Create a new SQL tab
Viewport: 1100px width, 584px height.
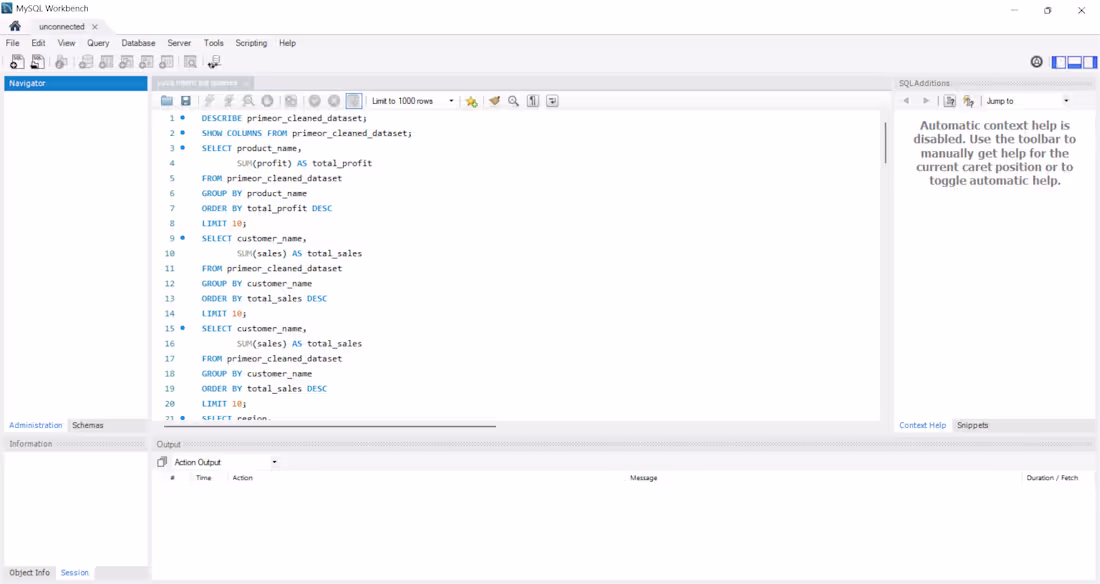pyautogui.click(x=17, y=62)
